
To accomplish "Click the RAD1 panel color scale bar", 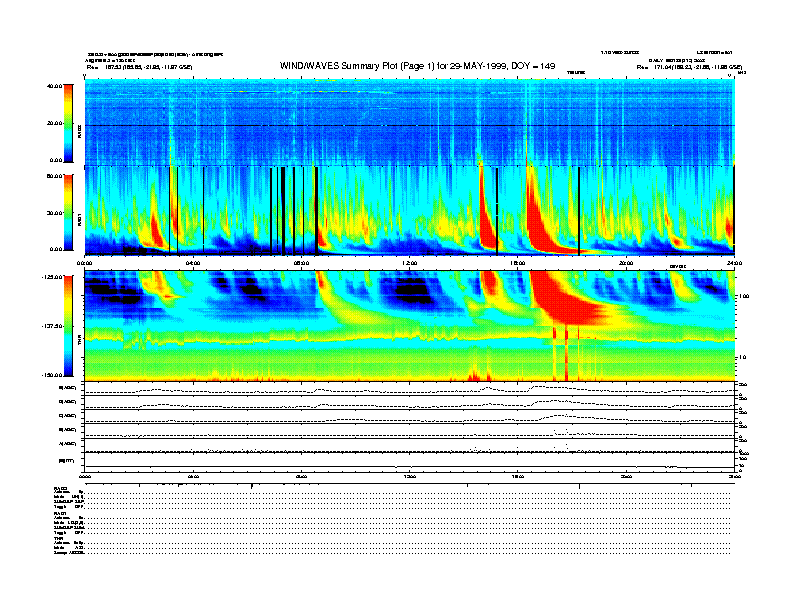I will [69, 212].
